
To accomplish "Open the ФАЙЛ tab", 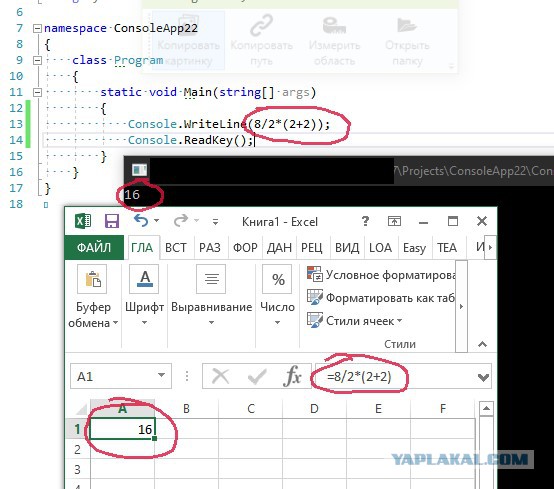I will [x=94, y=247].
